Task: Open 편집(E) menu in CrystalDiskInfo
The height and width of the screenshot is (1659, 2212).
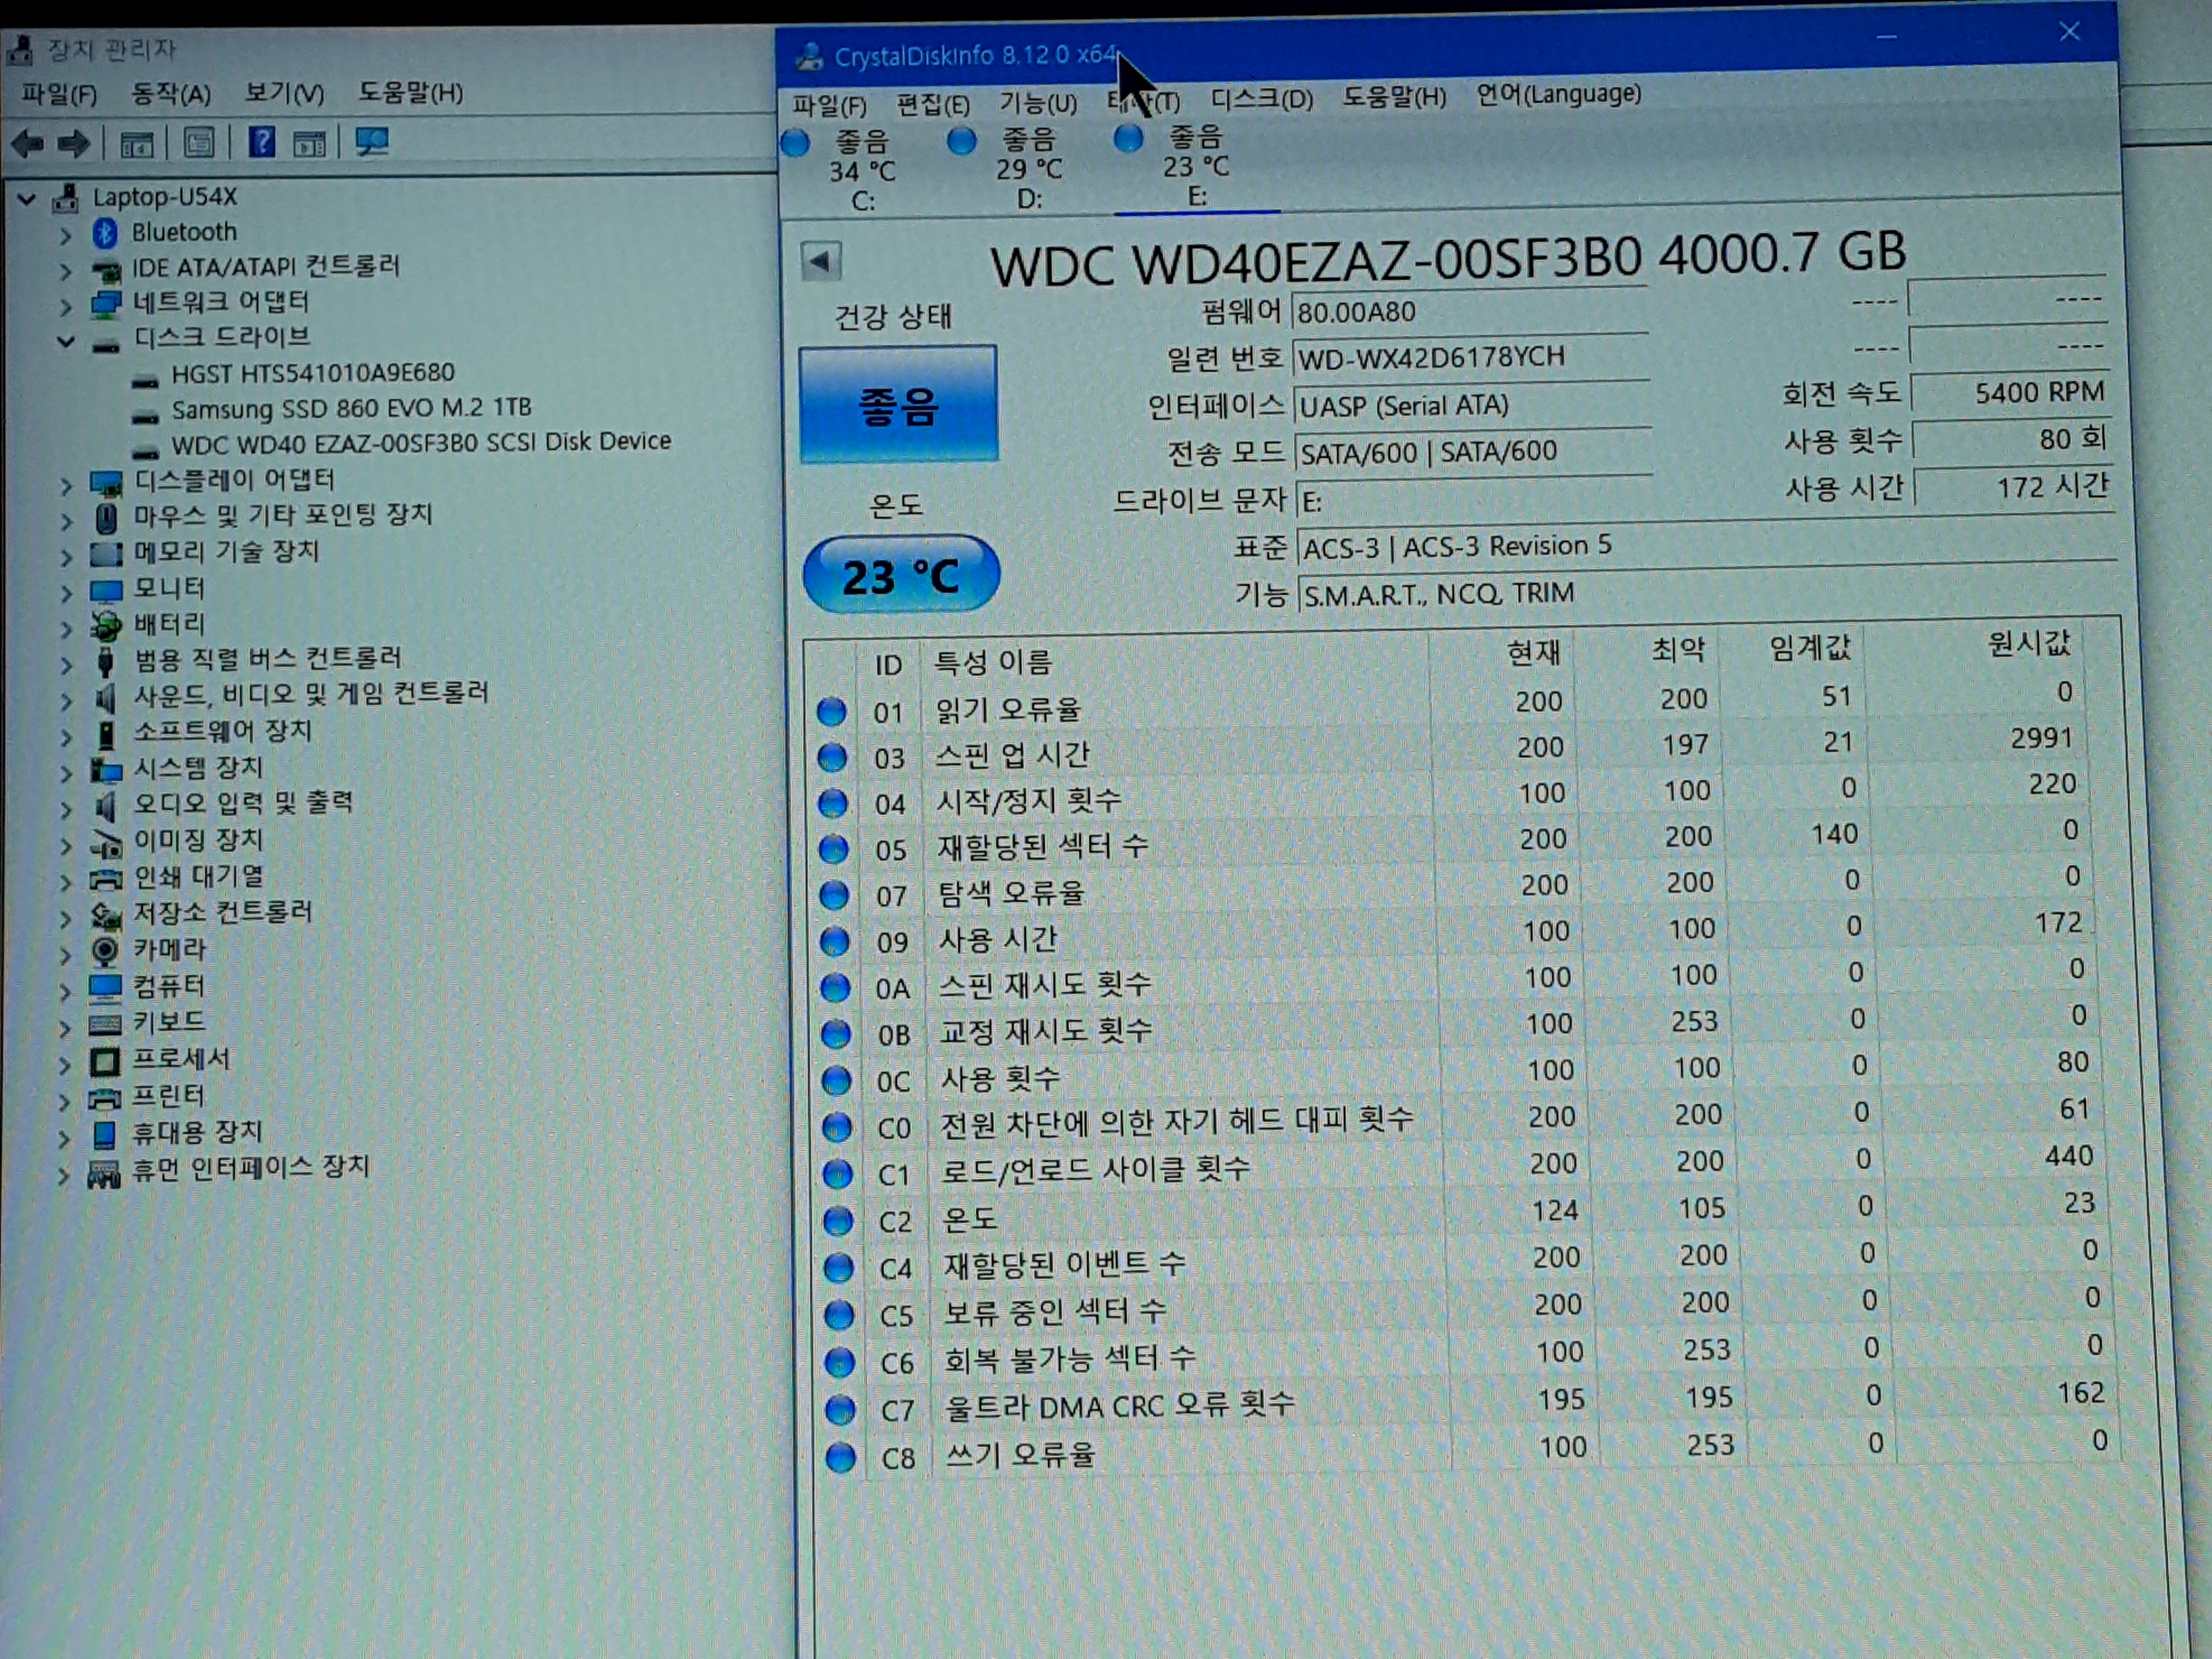Action: tap(933, 104)
